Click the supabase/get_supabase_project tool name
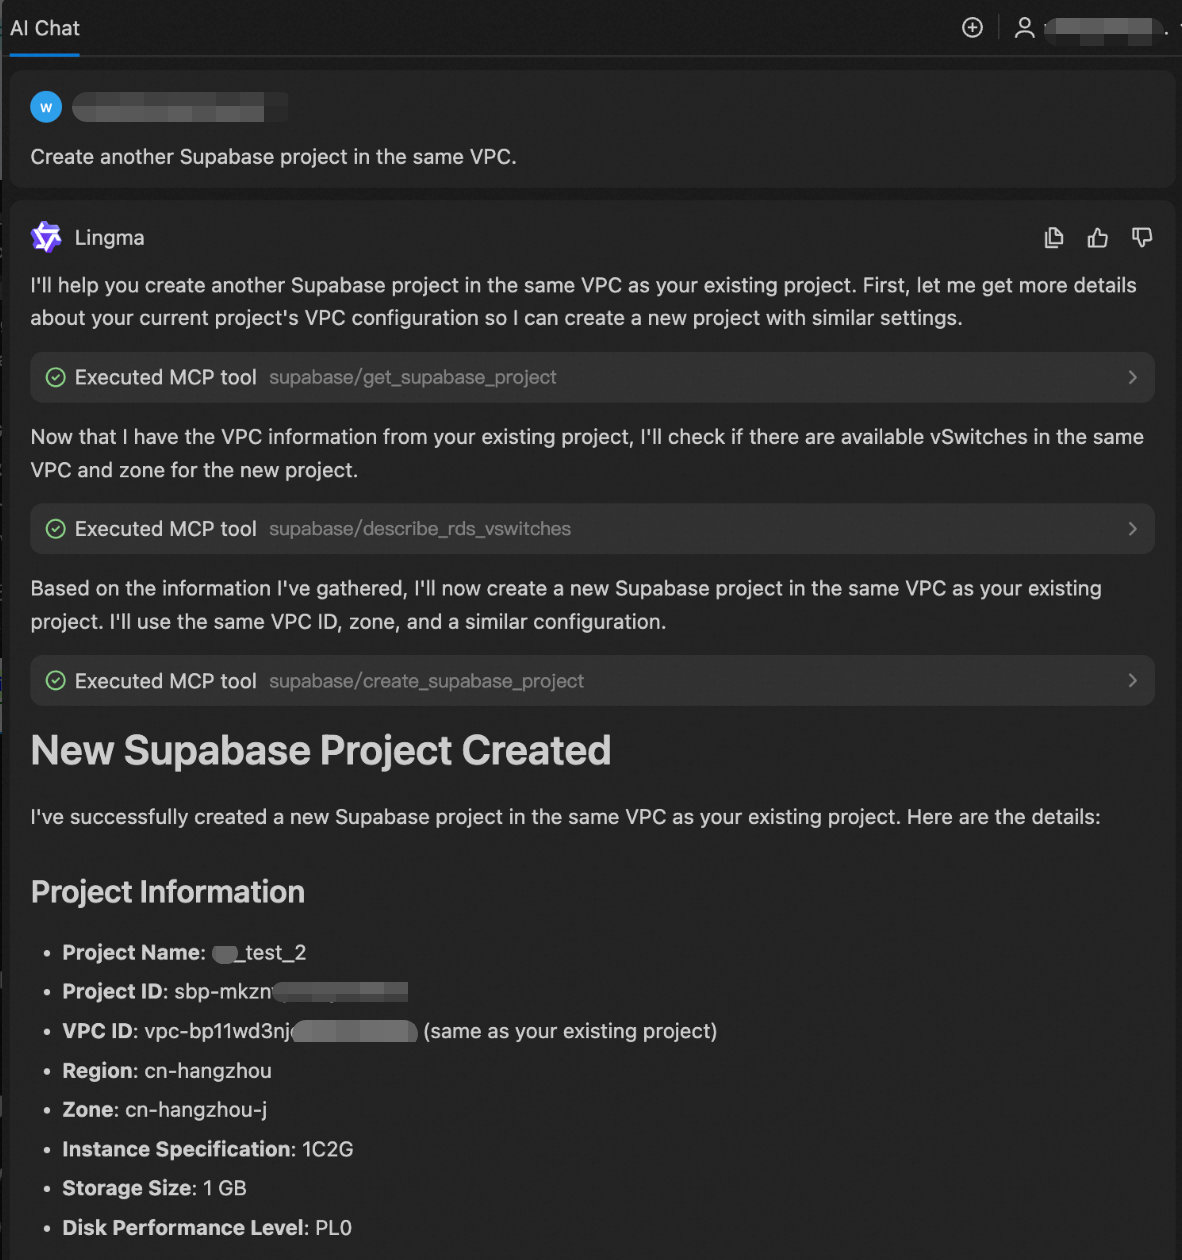Screen dimensions: 1182x1260 [x=412, y=378]
